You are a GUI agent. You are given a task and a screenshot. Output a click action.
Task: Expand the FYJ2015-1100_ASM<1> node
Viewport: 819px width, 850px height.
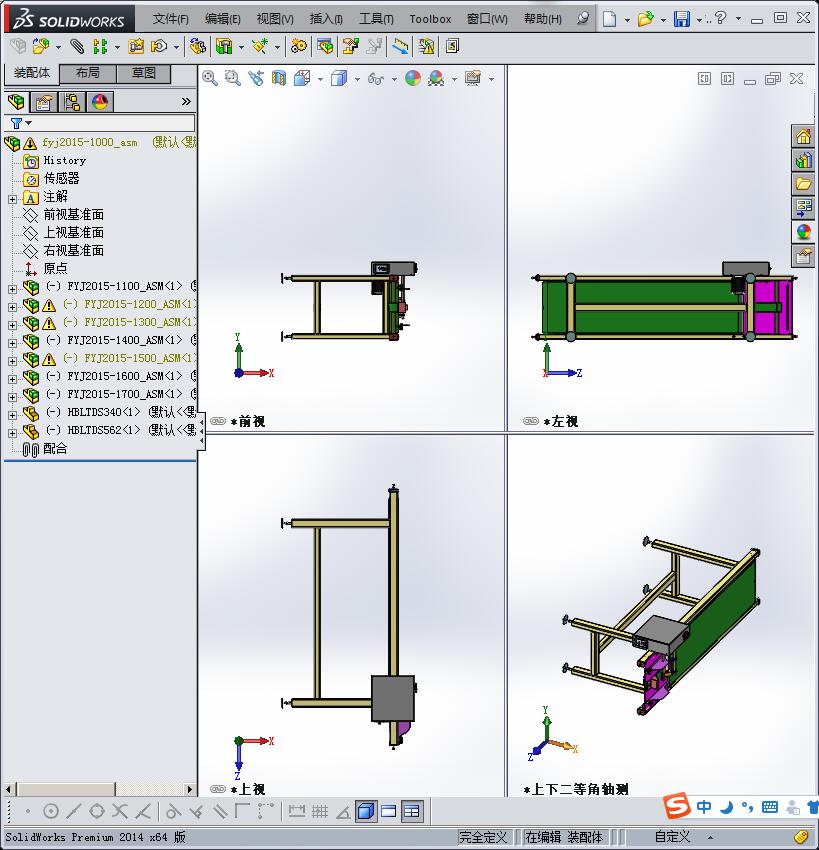tap(12, 289)
